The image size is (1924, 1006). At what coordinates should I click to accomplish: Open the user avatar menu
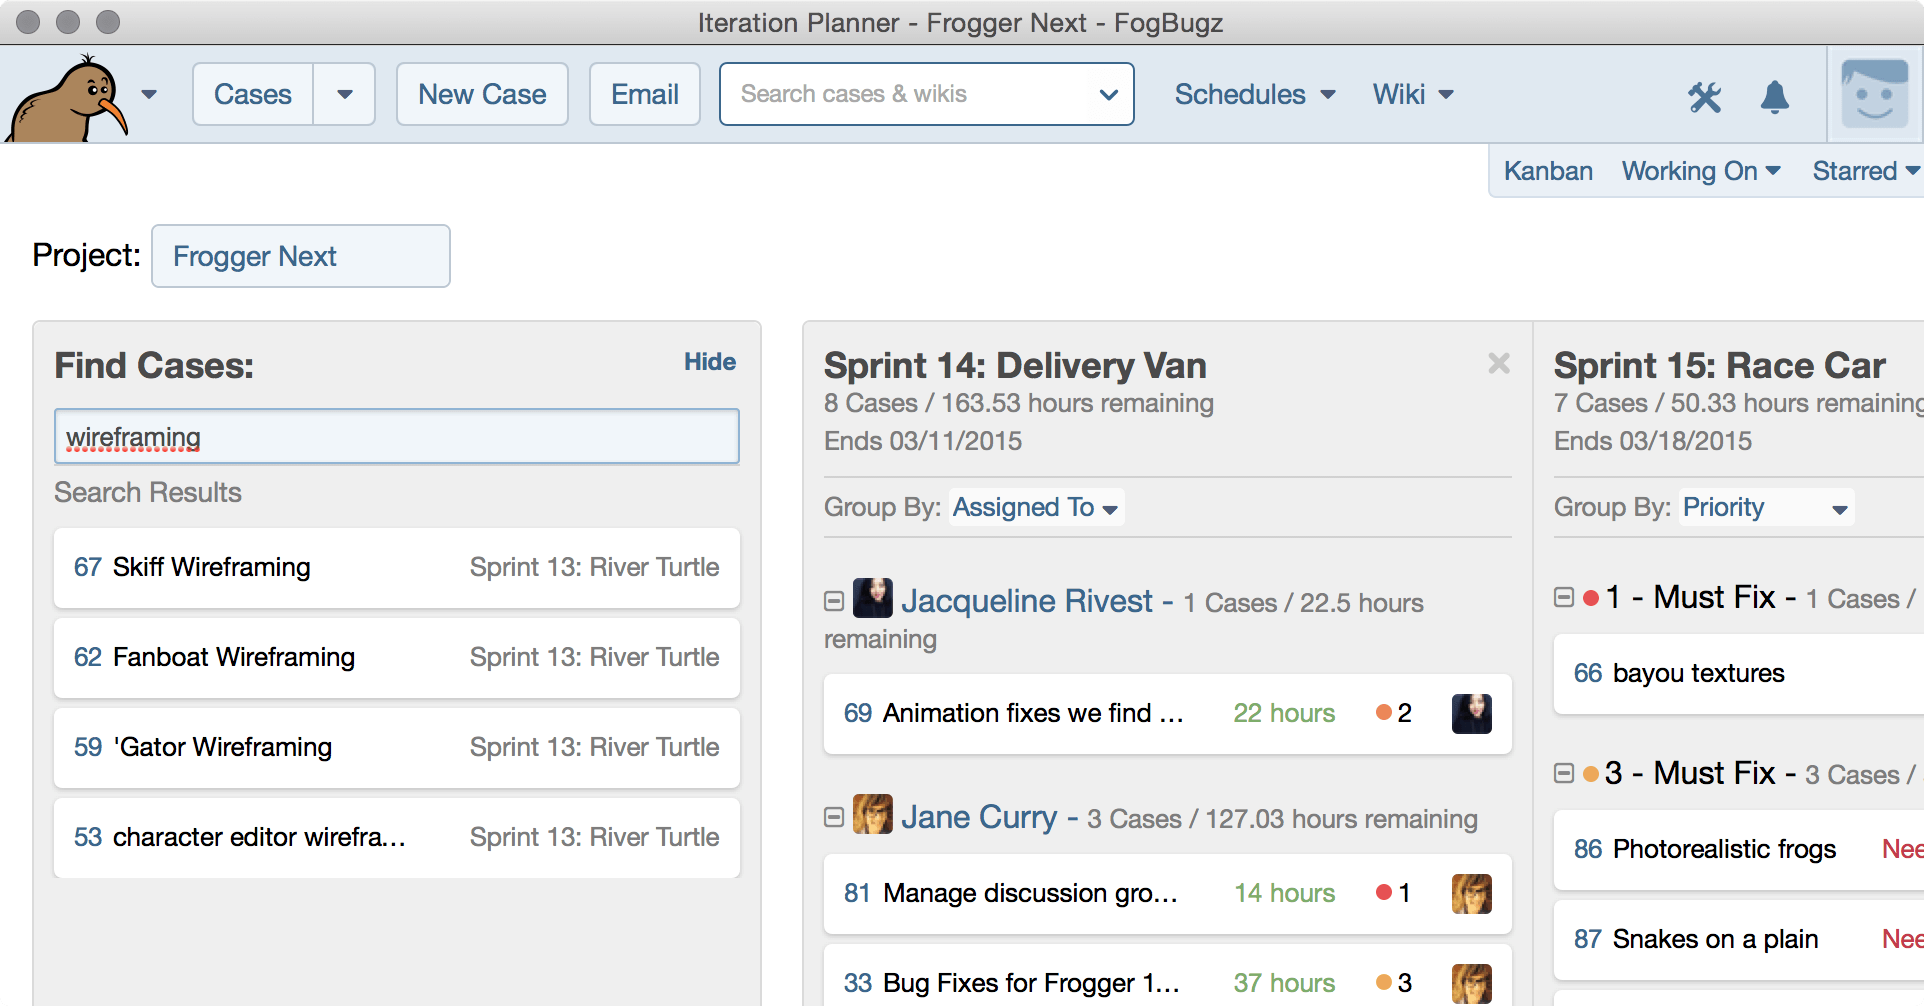pyautogui.click(x=1875, y=94)
